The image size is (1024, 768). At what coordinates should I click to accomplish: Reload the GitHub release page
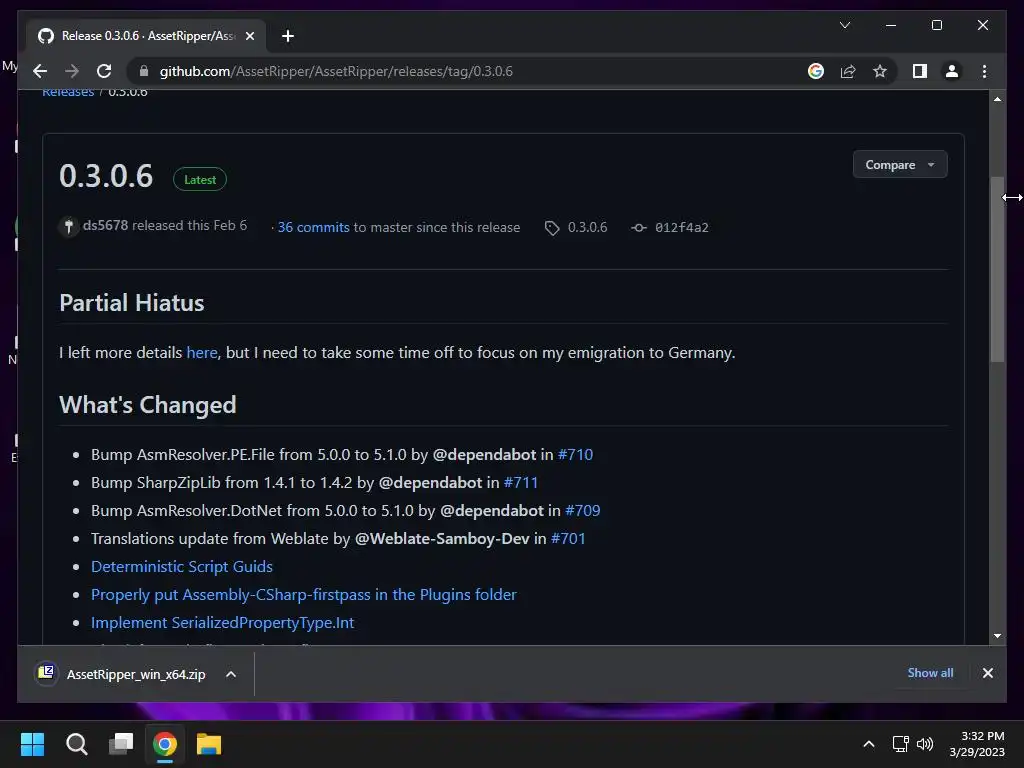tap(104, 71)
